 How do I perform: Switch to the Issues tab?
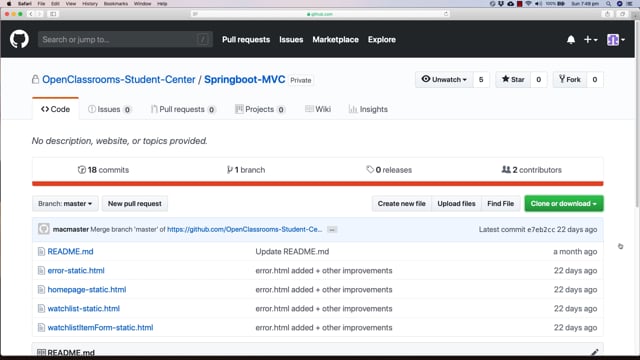[109, 109]
